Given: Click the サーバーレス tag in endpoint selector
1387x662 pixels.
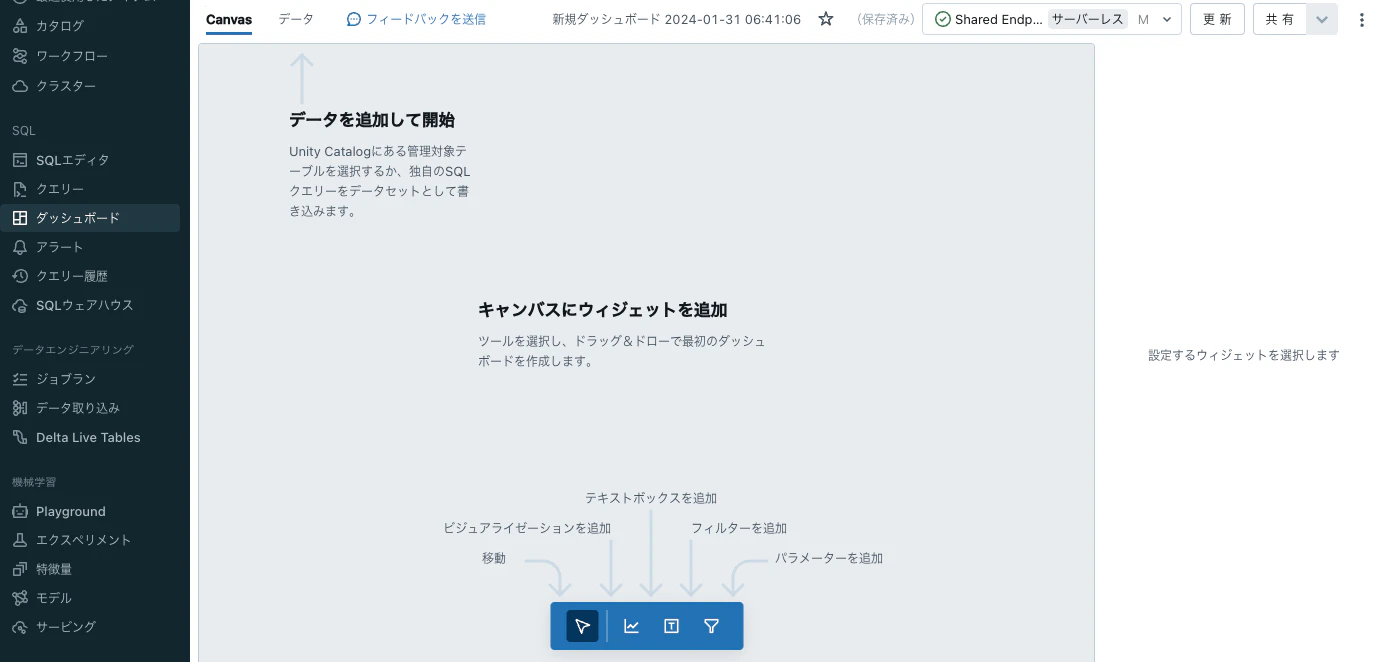Looking at the screenshot, I should (1088, 19).
